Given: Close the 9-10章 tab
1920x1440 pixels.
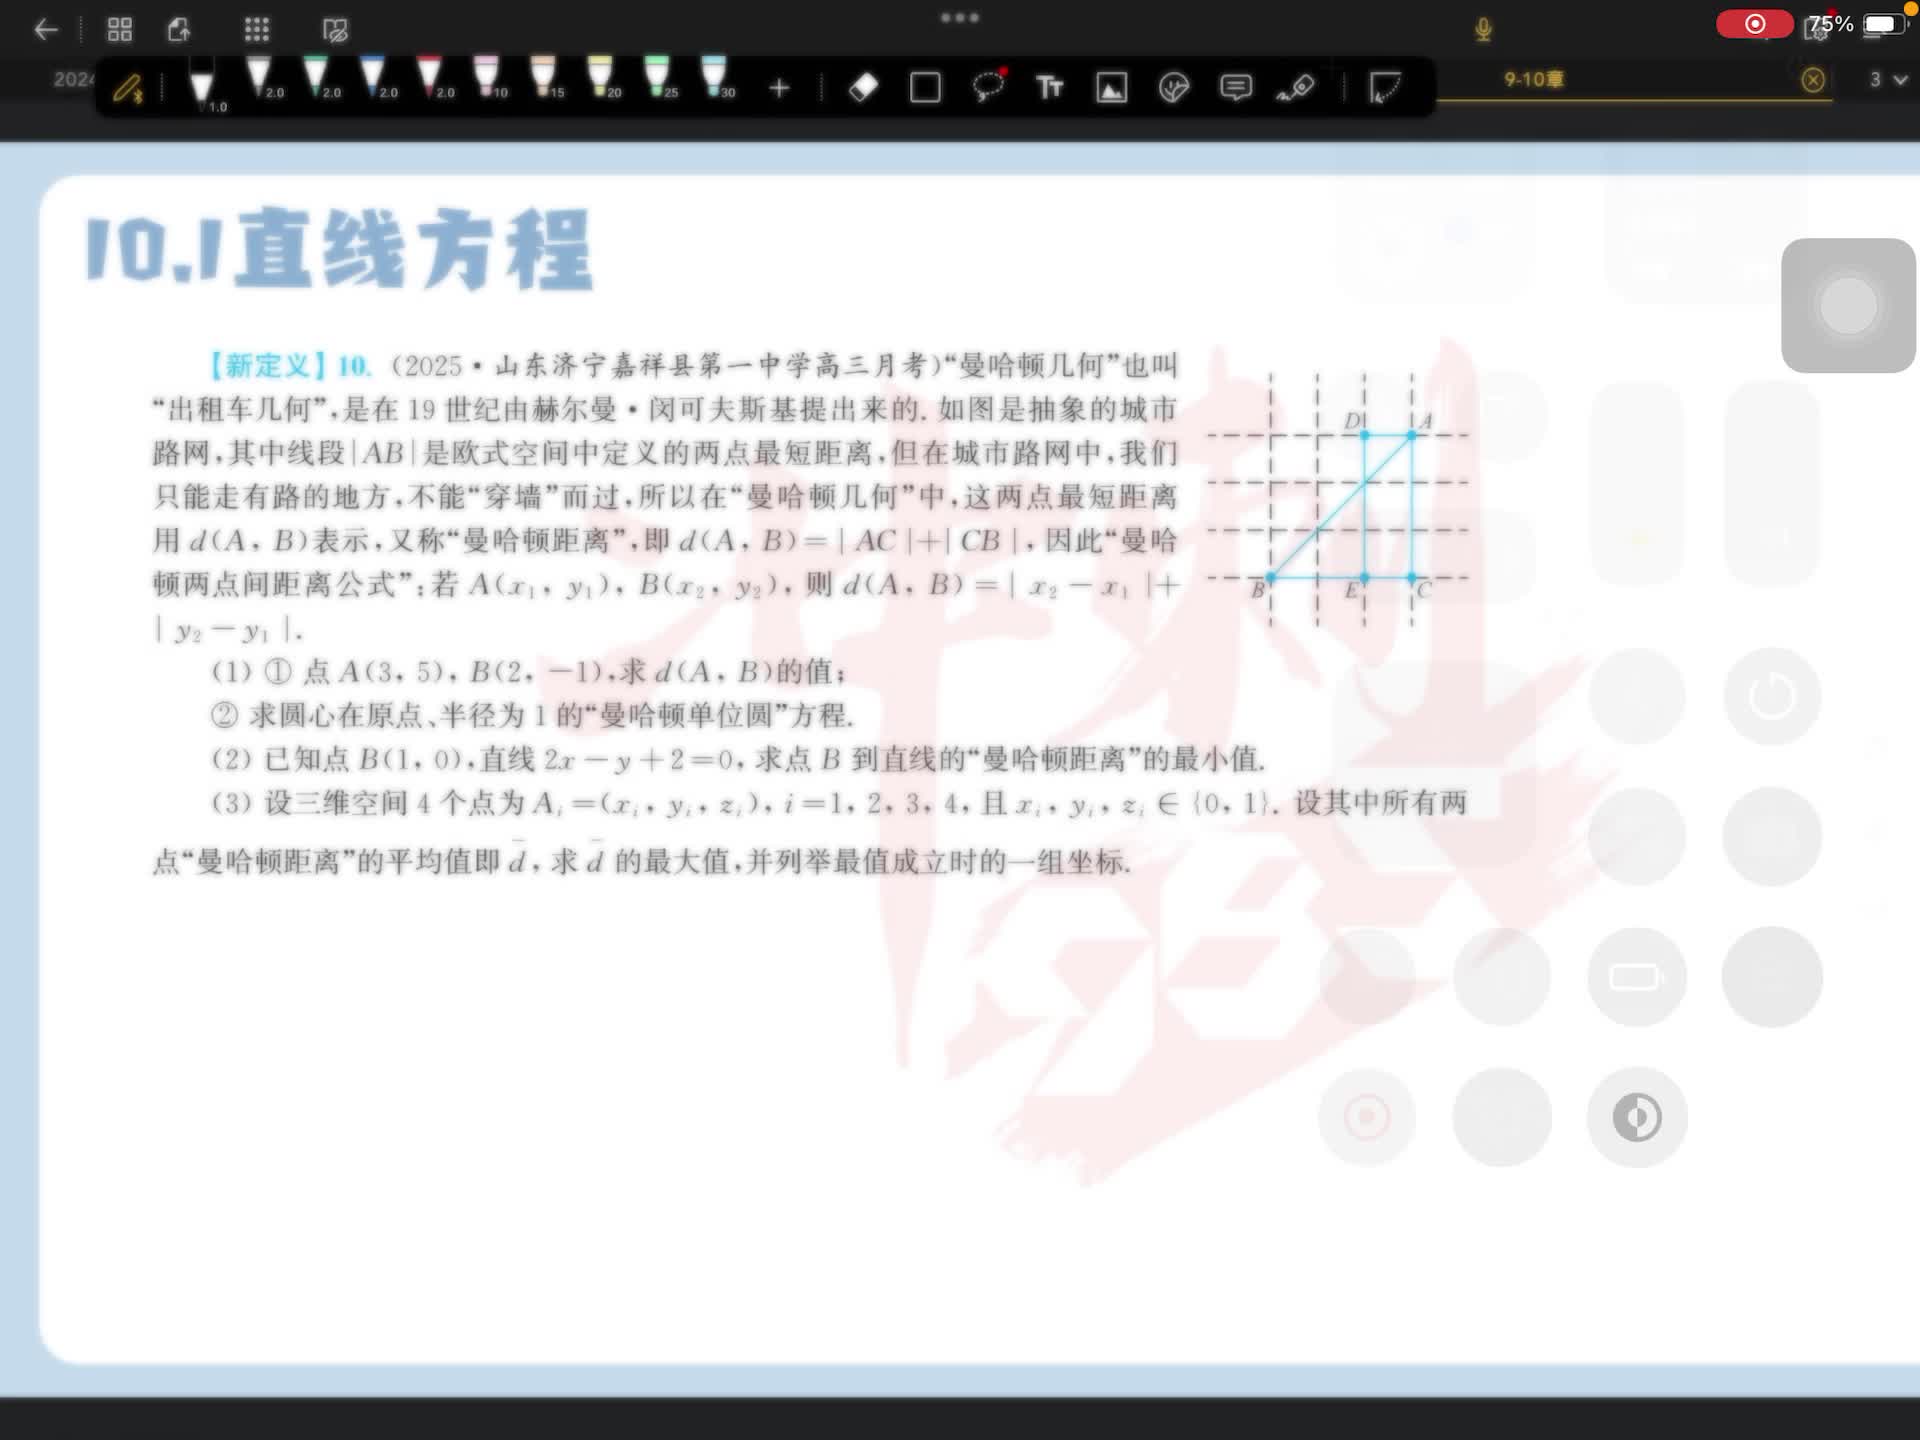Looking at the screenshot, I should coord(1812,80).
